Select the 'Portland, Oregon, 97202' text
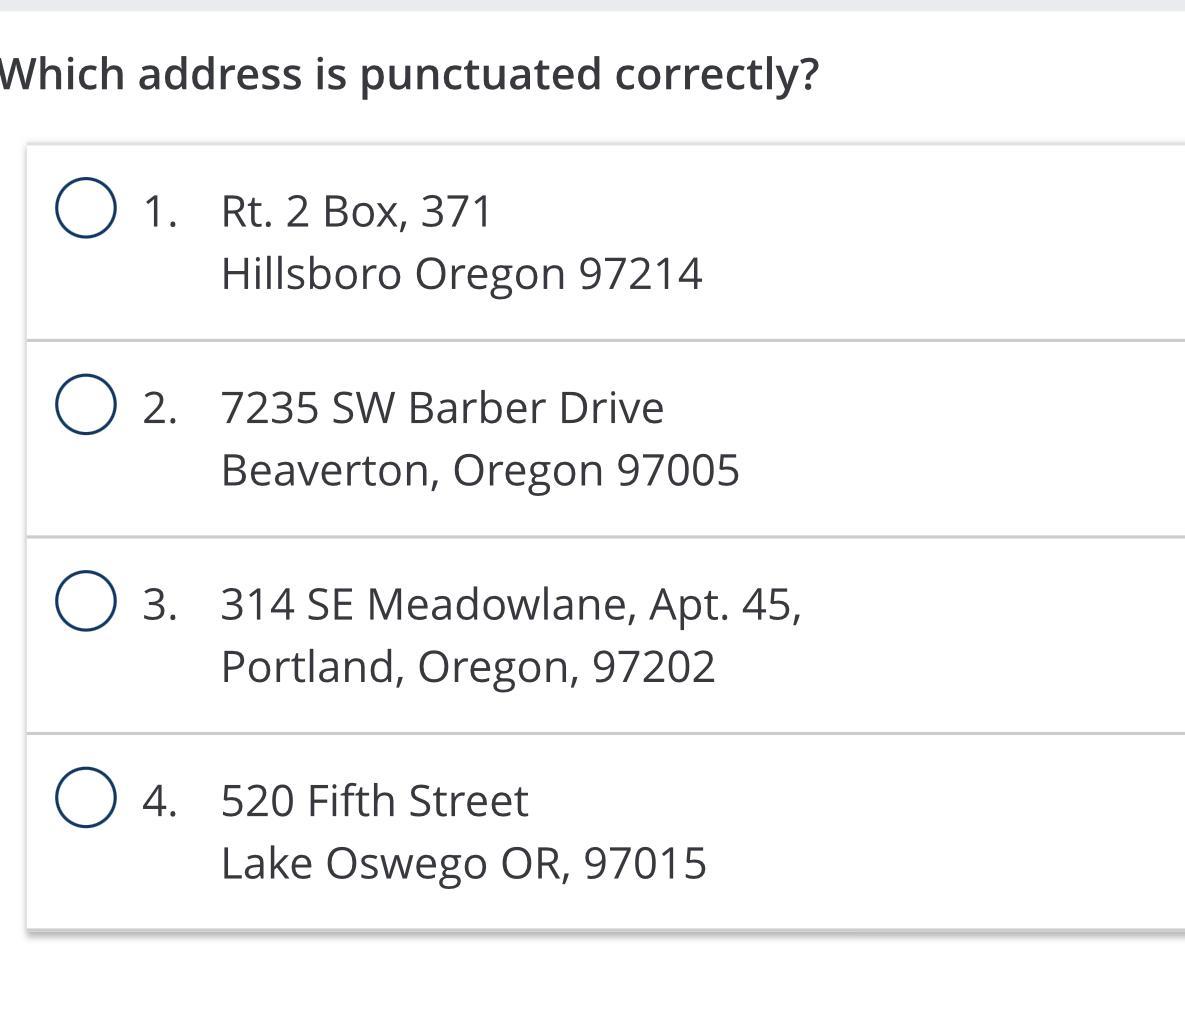 coord(468,667)
